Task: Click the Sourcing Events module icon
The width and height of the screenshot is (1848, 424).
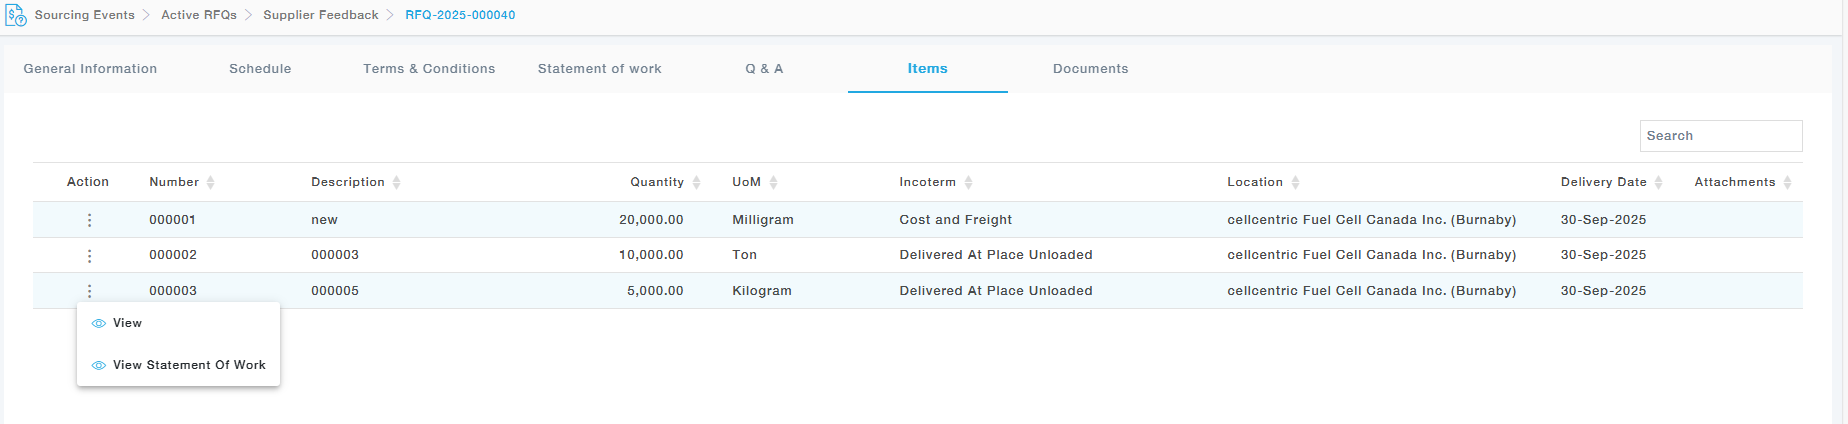Action: pos(16,15)
